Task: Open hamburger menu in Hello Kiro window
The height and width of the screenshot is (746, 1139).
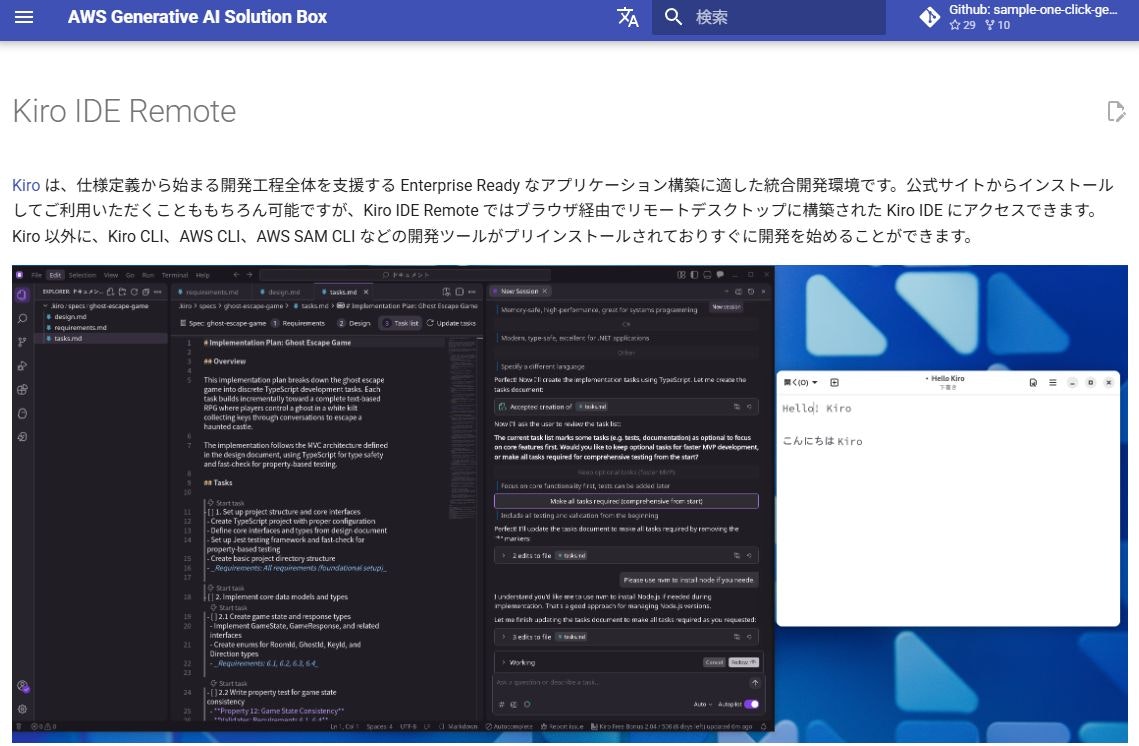Action: tap(1053, 382)
